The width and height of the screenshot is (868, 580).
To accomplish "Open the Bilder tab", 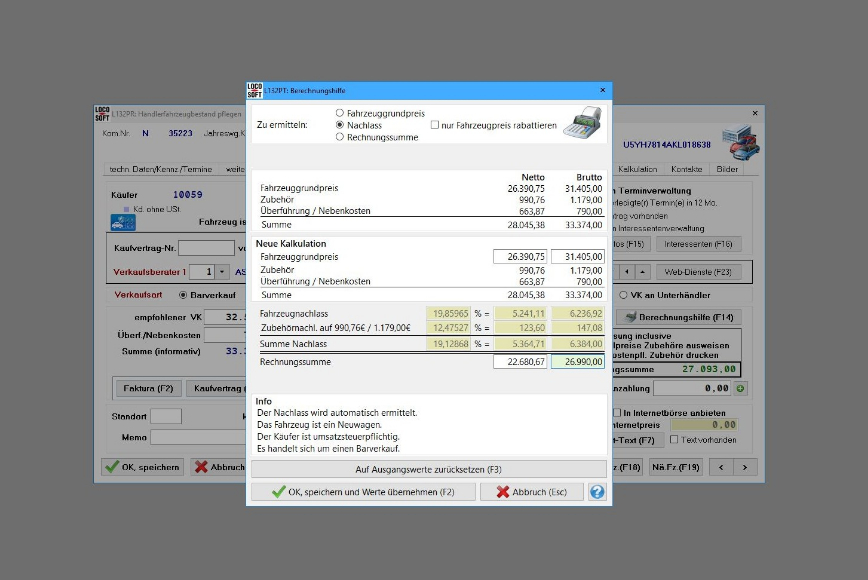I will [x=727, y=169].
